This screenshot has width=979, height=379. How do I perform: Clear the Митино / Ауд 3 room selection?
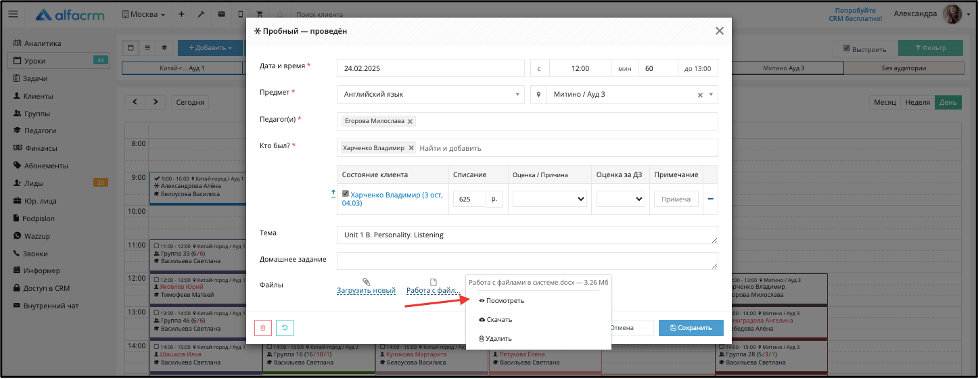pyautogui.click(x=700, y=95)
